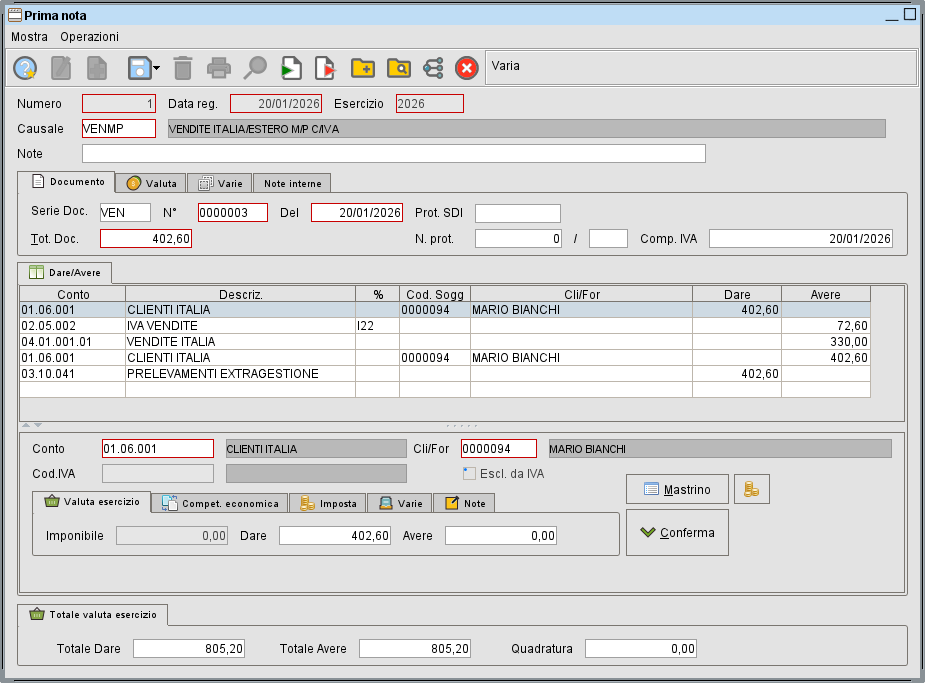Open the folder search icon

pyautogui.click(x=398, y=67)
